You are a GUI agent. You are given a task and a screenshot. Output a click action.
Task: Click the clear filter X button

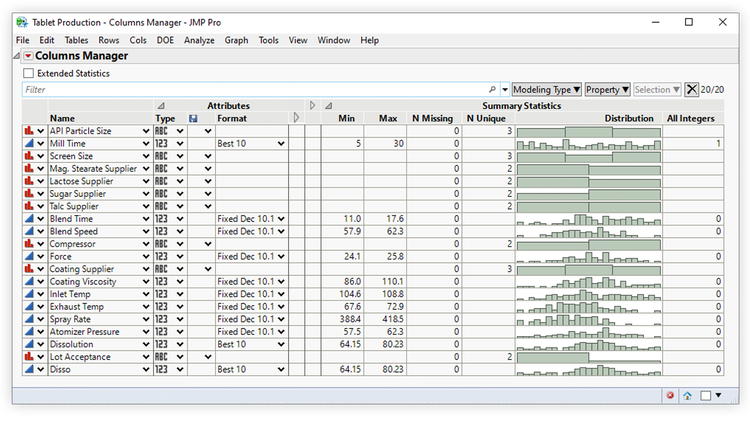click(x=691, y=90)
